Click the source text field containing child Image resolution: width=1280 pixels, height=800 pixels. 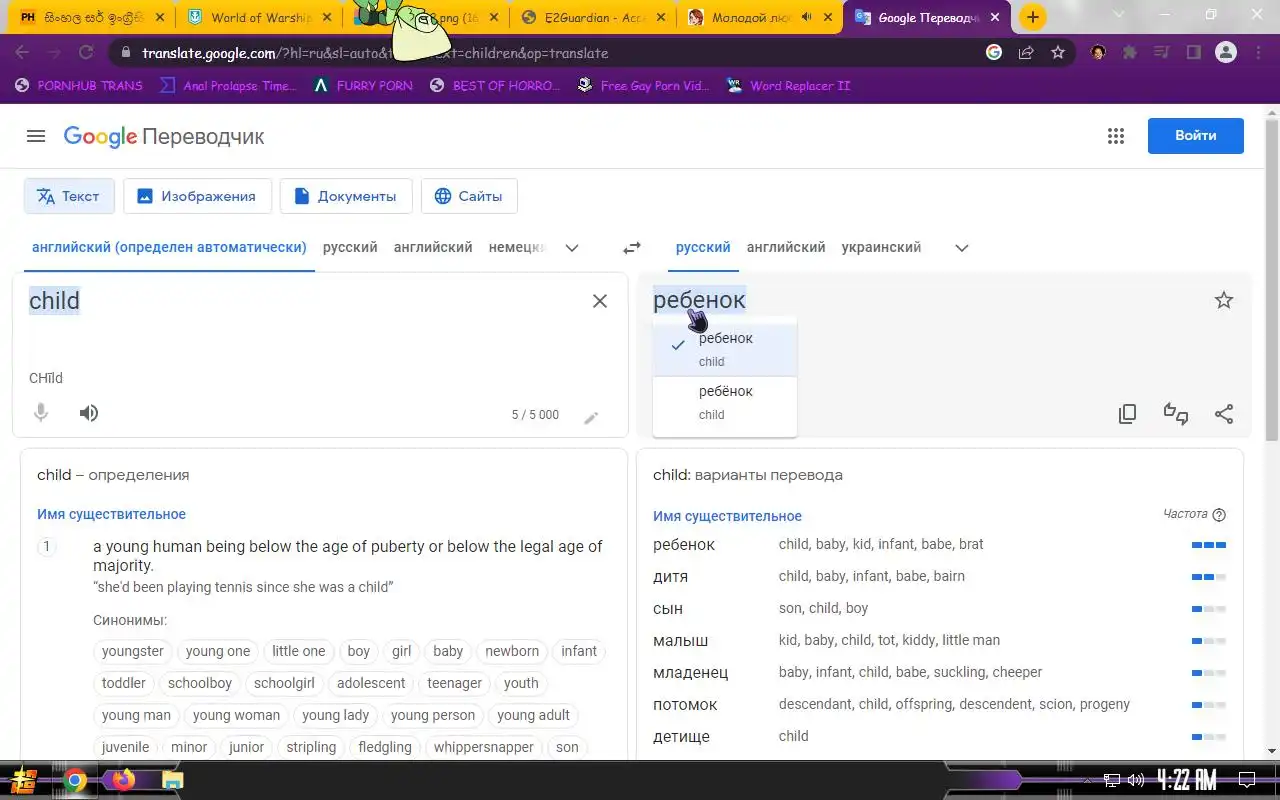tap(300, 301)
